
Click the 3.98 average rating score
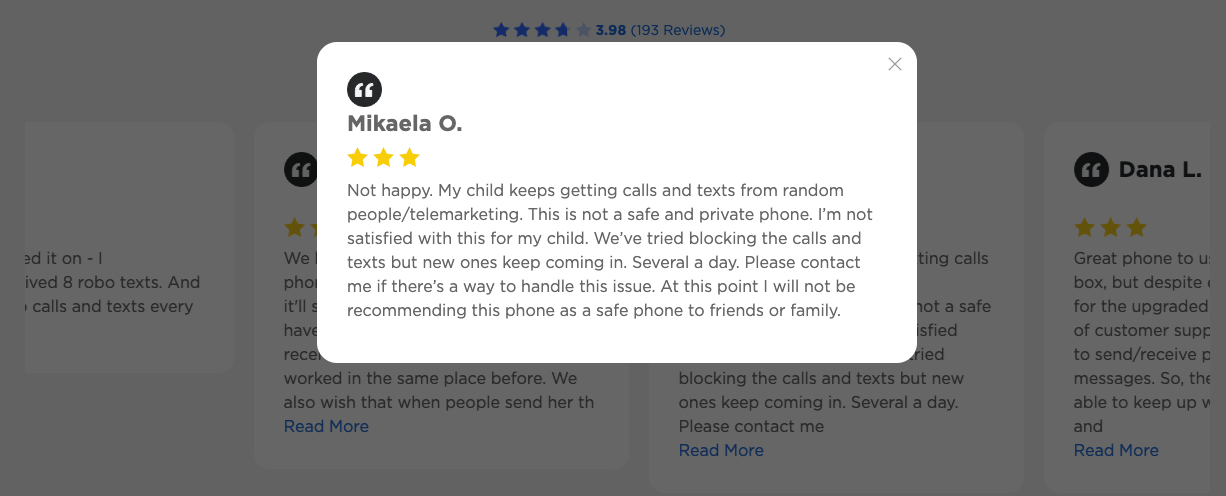[x=610, y=30]
